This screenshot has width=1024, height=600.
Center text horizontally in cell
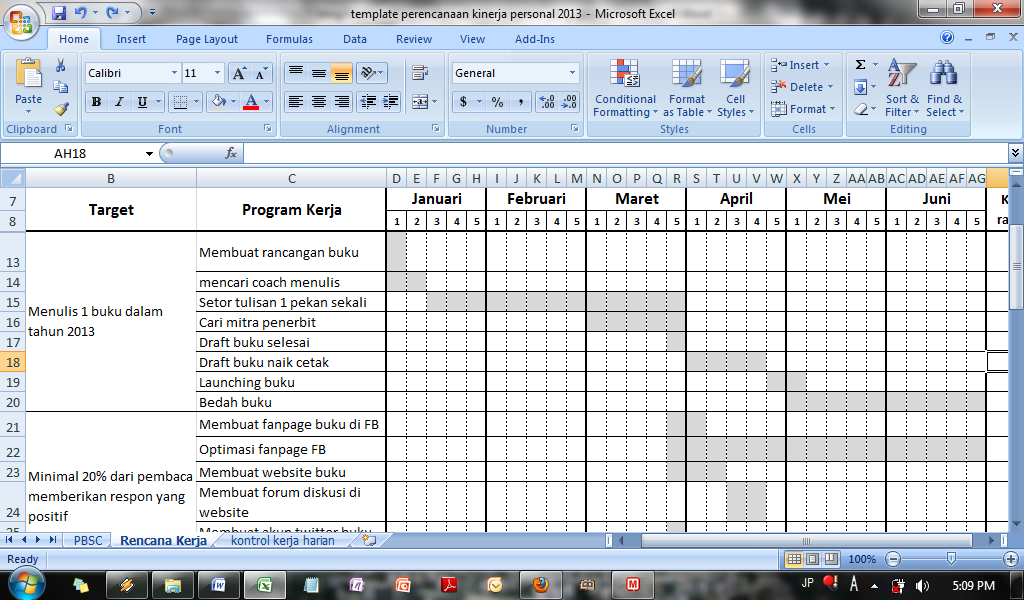point(319,102)
